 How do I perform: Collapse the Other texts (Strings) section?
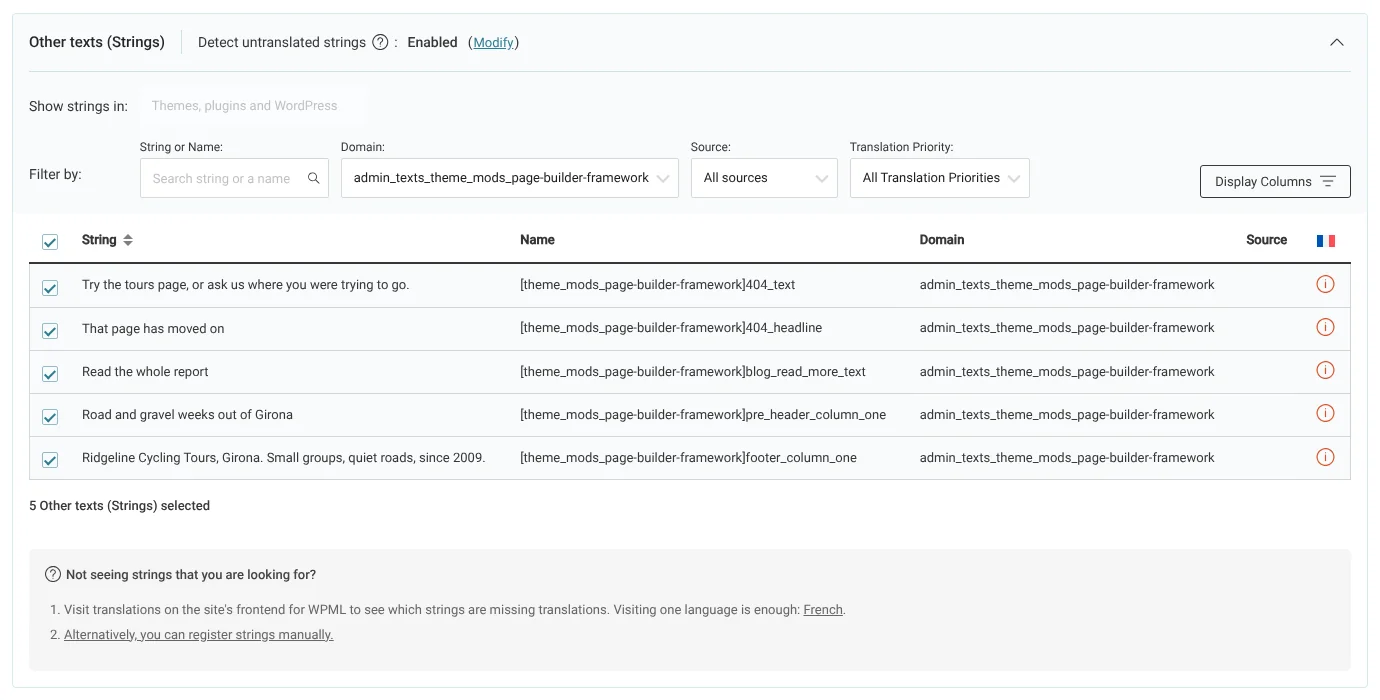pyautogui.click(x=1336, y=42)
